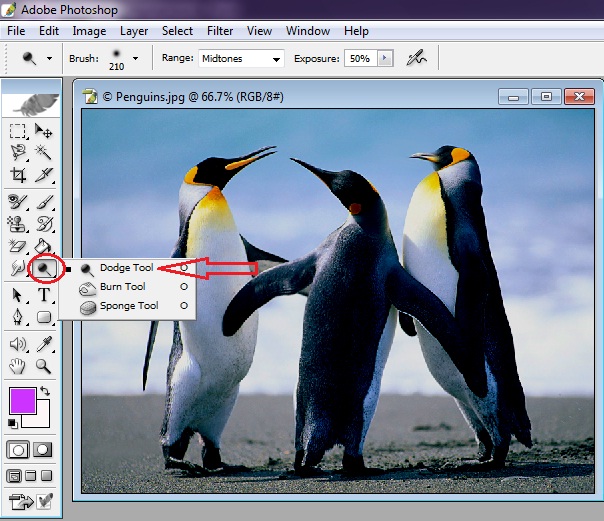The width and height of the screenshot is (604, 521).
Task: Minimize the Penguins.jpg document window
Action: tap(513, 97)
